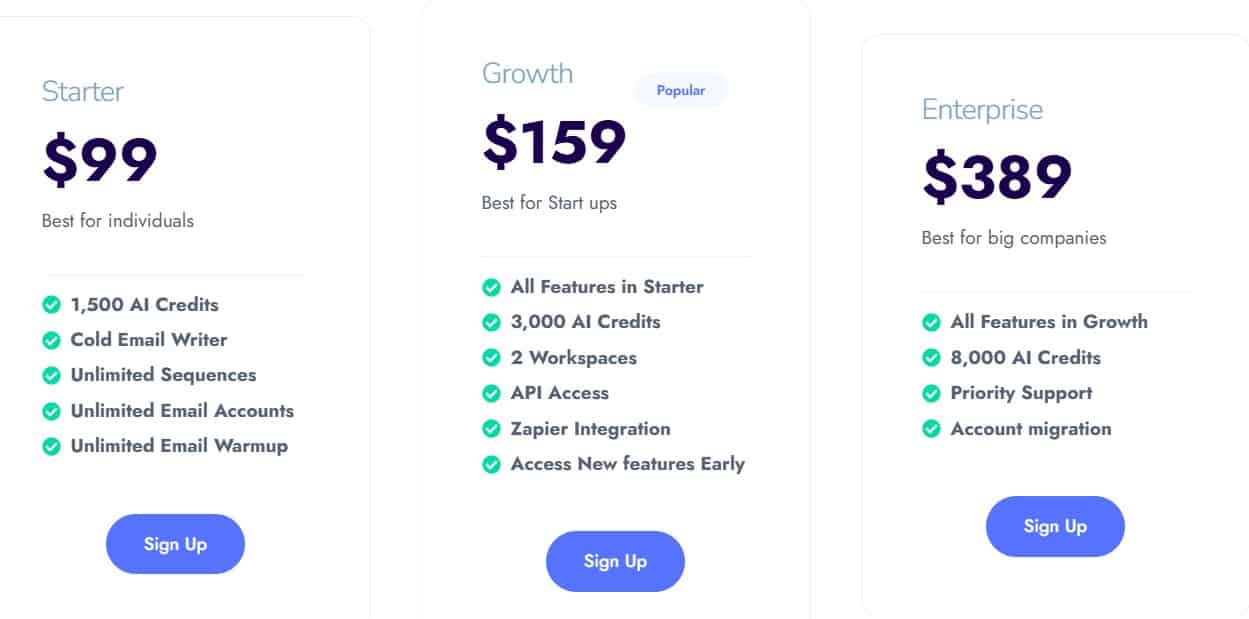Click the Access New features Early item
The image size is (1249, 619).
(627, 464)
